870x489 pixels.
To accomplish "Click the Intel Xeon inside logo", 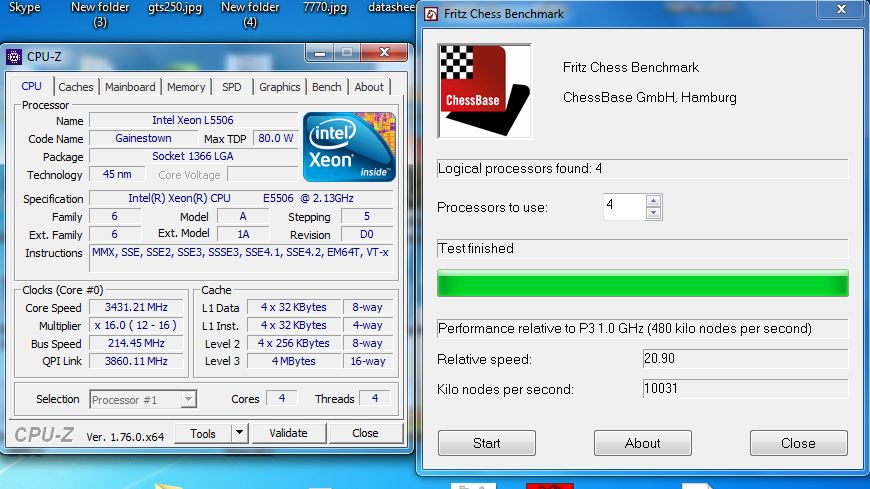I will point(350,147).
